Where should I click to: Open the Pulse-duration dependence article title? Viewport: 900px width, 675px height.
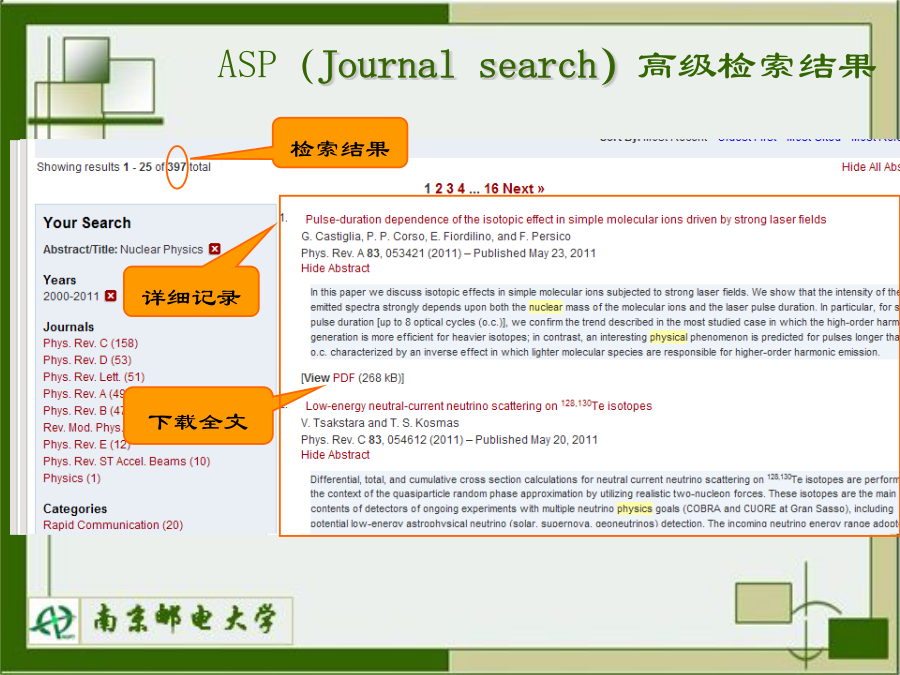pos(566,219)
